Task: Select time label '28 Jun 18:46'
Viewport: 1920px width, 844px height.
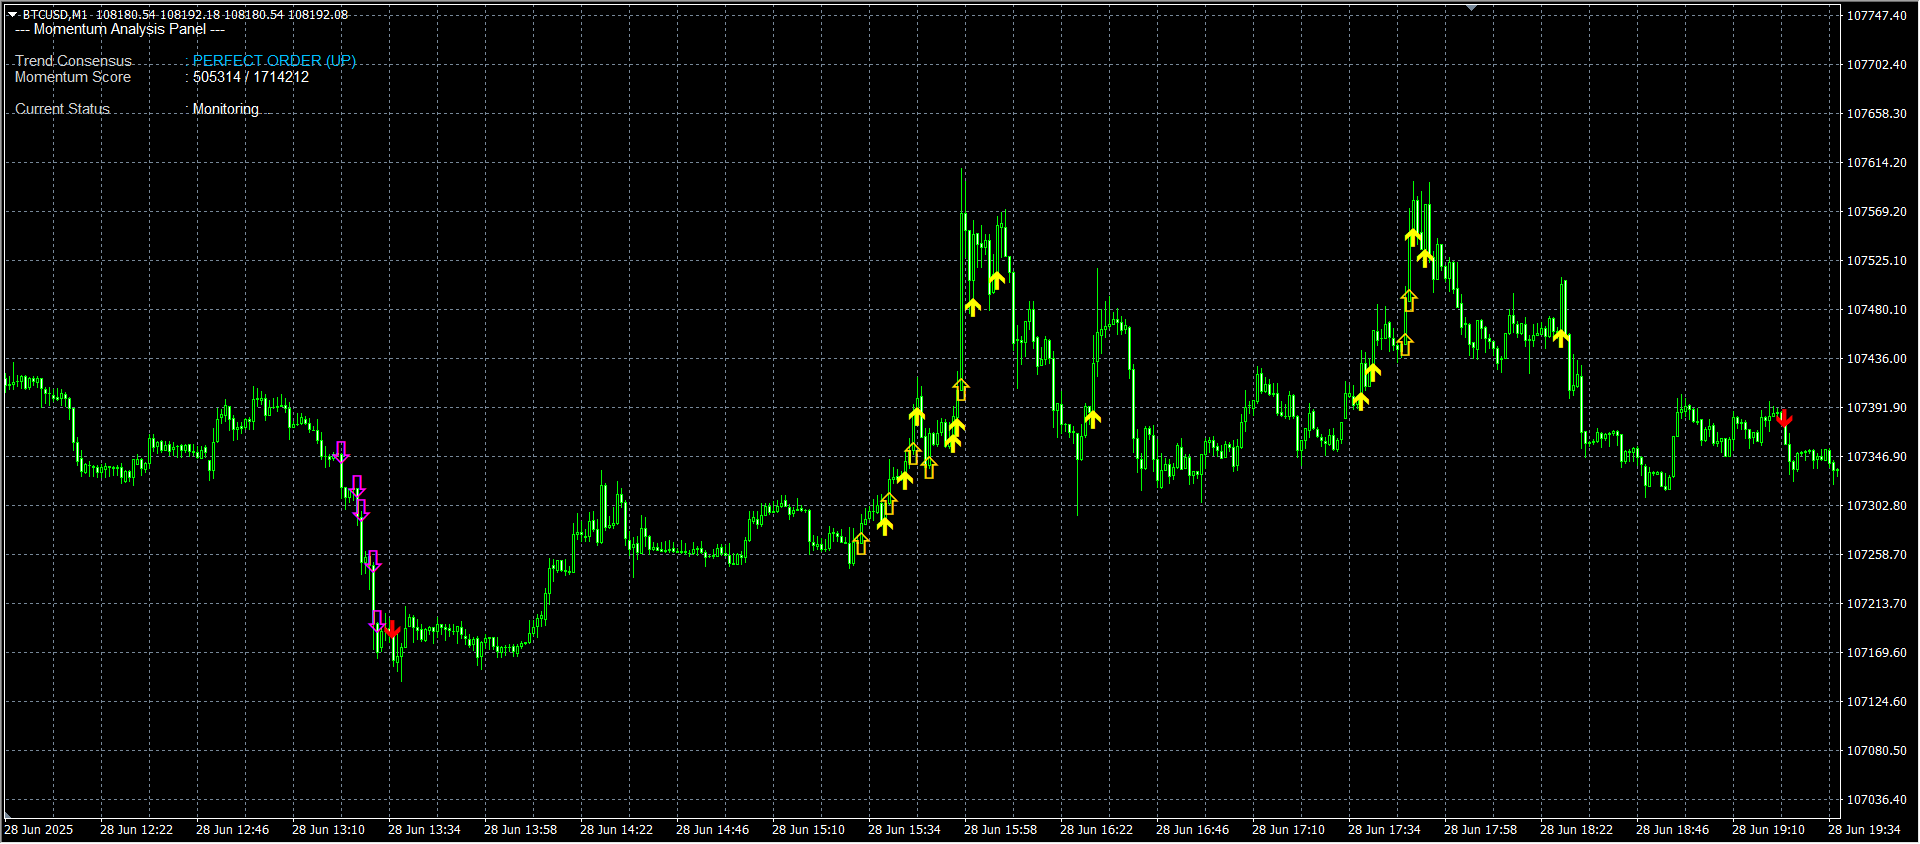Action: (1673, 830)
